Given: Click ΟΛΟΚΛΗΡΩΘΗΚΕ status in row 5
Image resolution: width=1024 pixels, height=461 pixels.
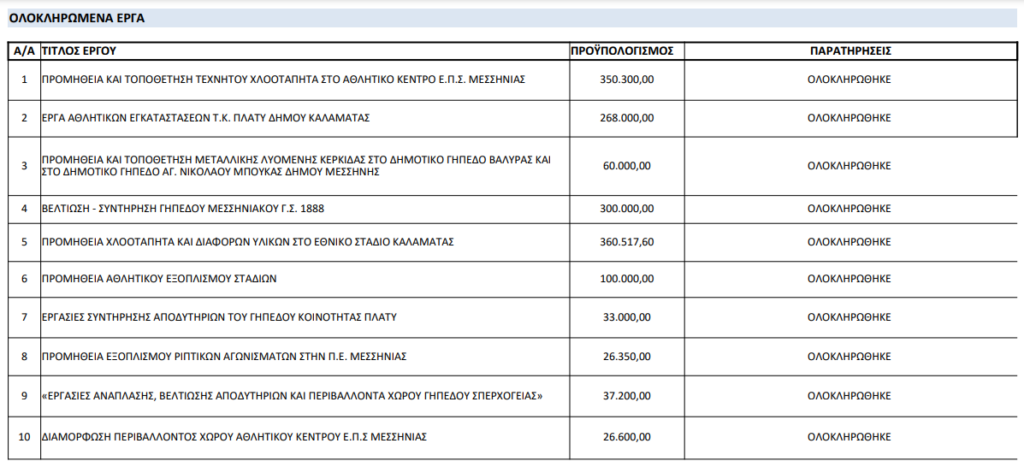Looking at the screenshot, I should pos(849,242).
